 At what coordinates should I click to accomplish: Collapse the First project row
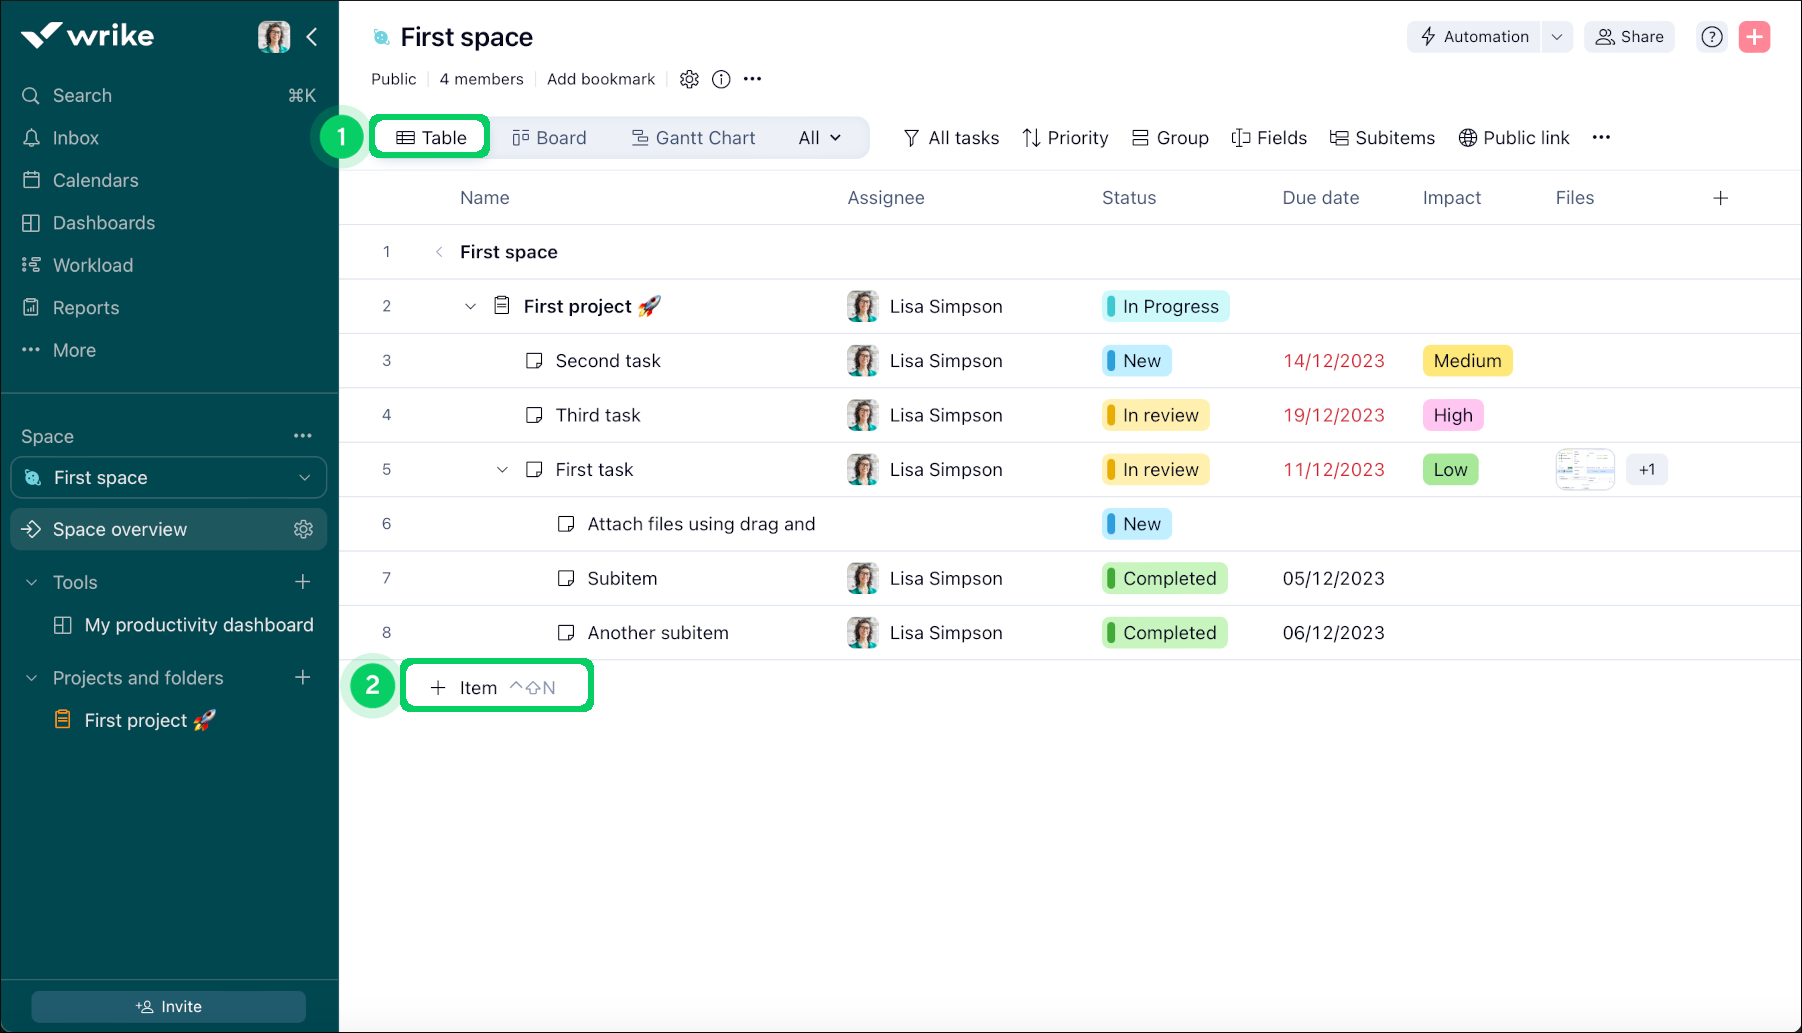pos(470,306)
